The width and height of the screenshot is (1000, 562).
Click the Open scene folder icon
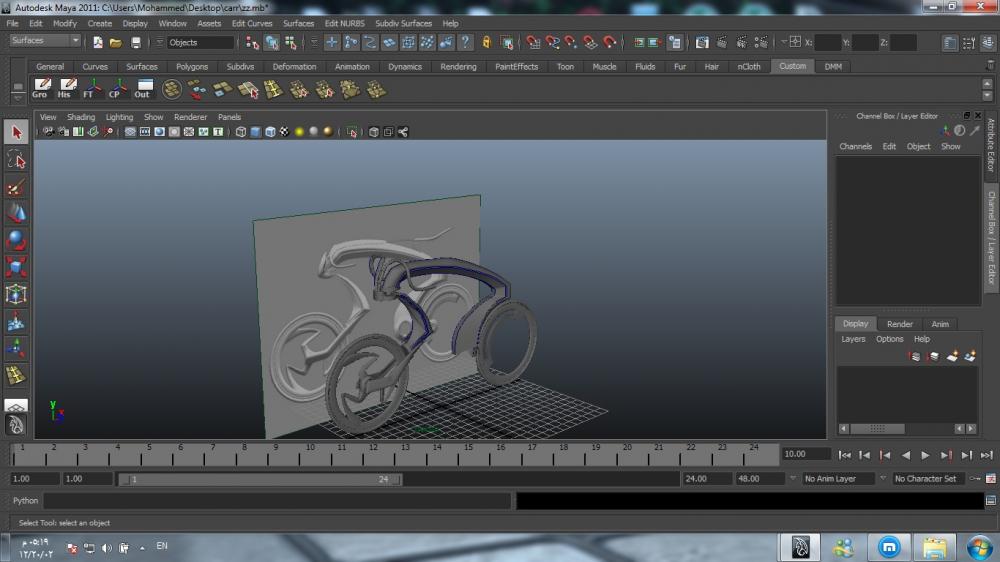[116, 42]
